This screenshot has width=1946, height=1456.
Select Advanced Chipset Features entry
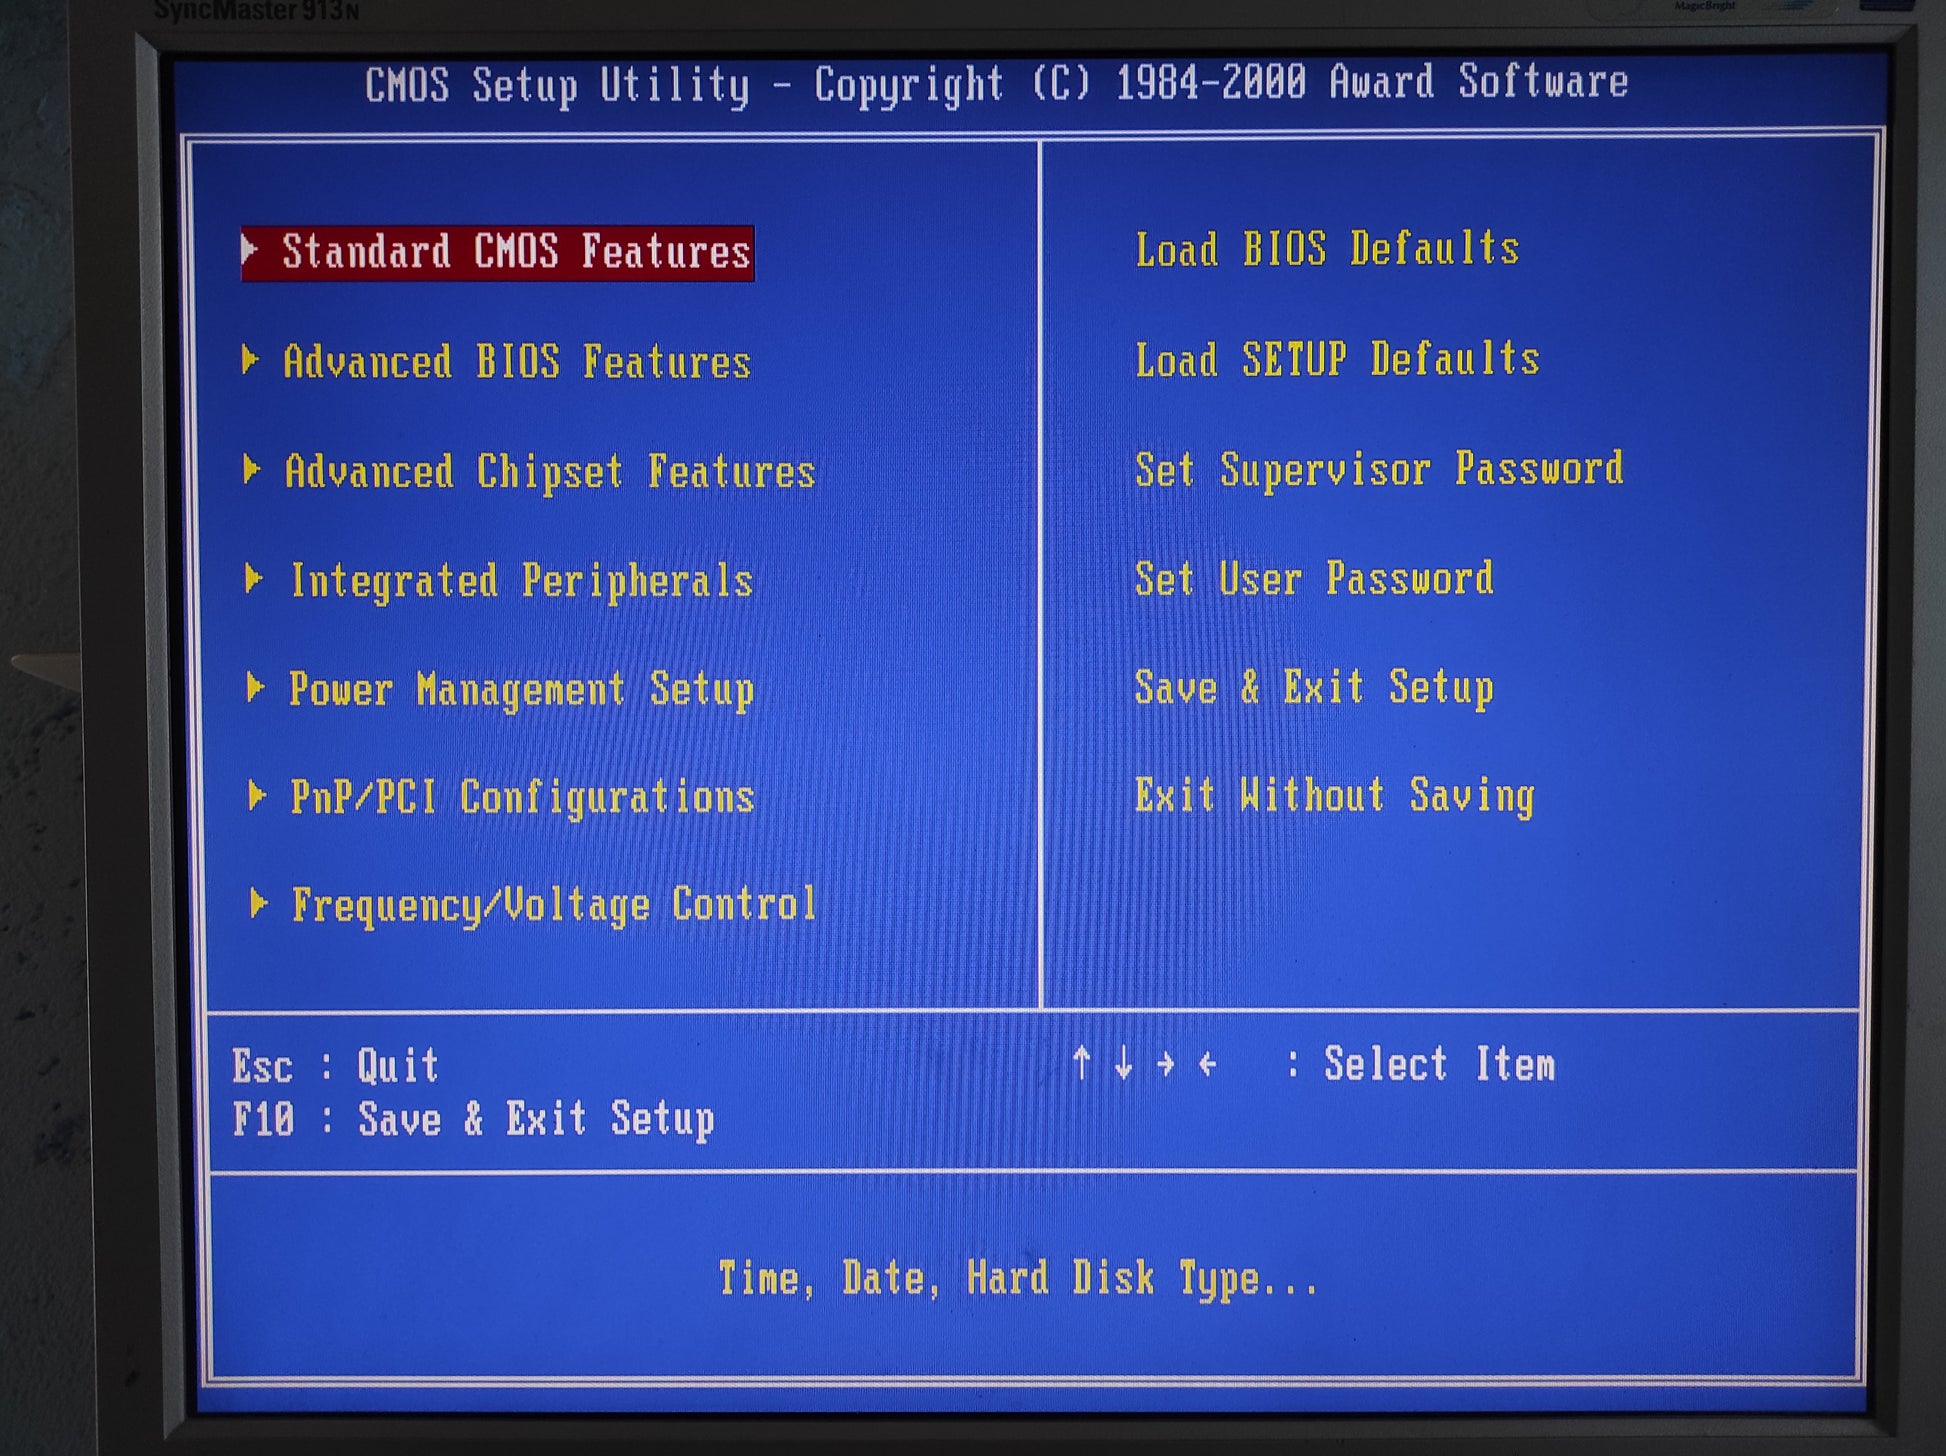pyautogui.click(x=549, y=472)
